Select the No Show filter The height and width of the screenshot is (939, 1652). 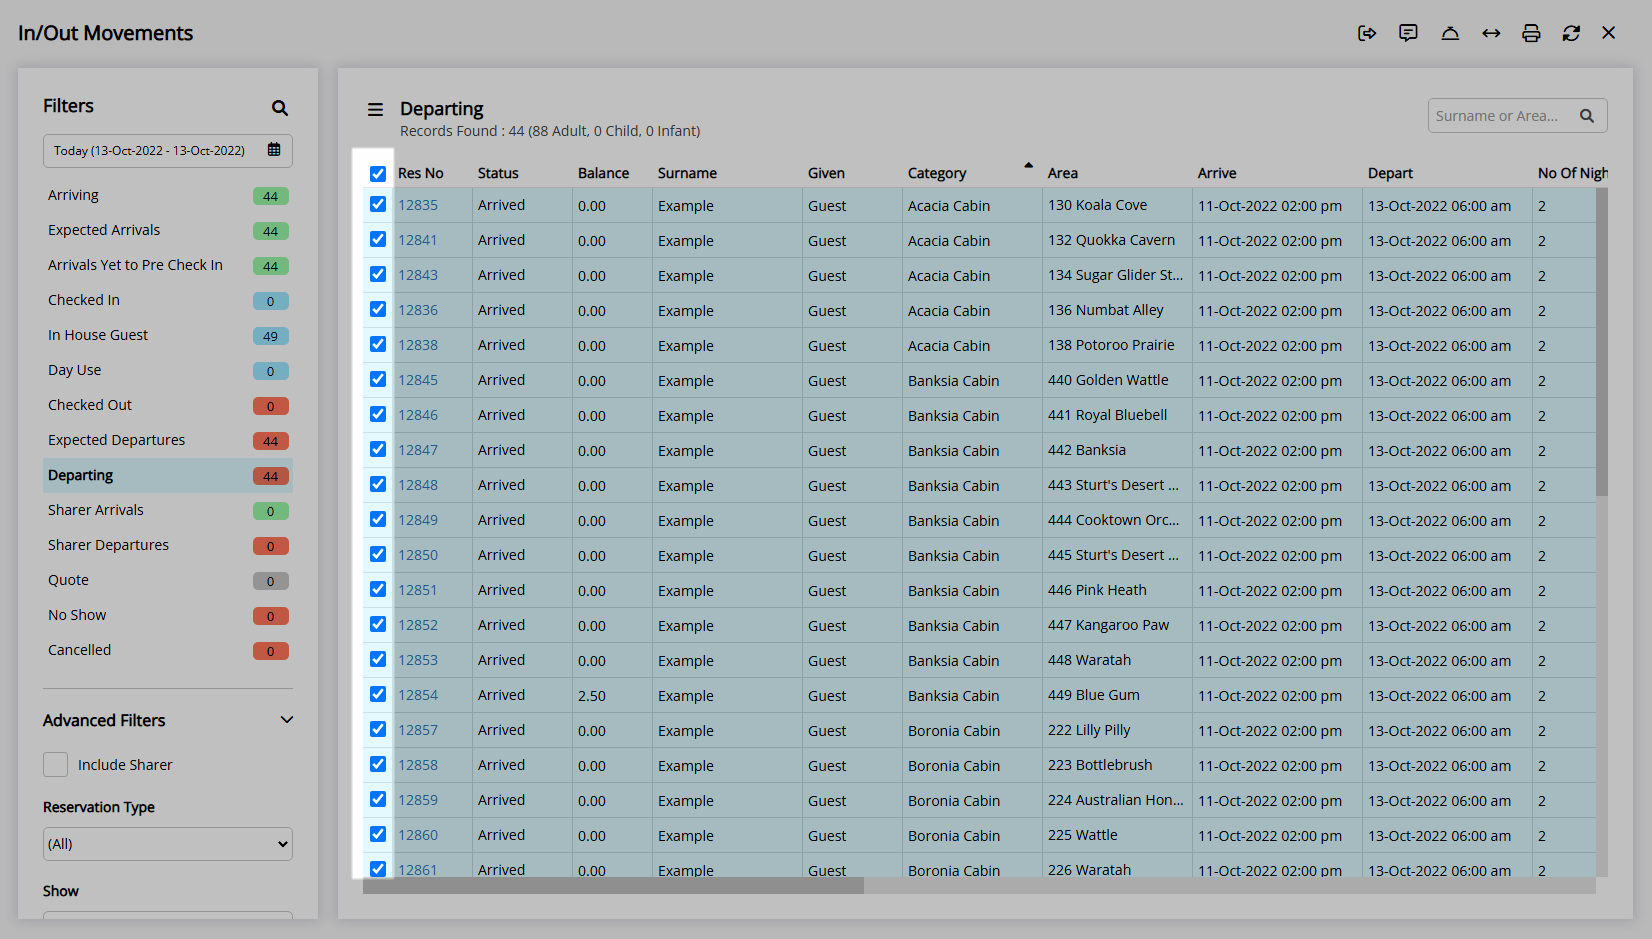tap(168, 615)
